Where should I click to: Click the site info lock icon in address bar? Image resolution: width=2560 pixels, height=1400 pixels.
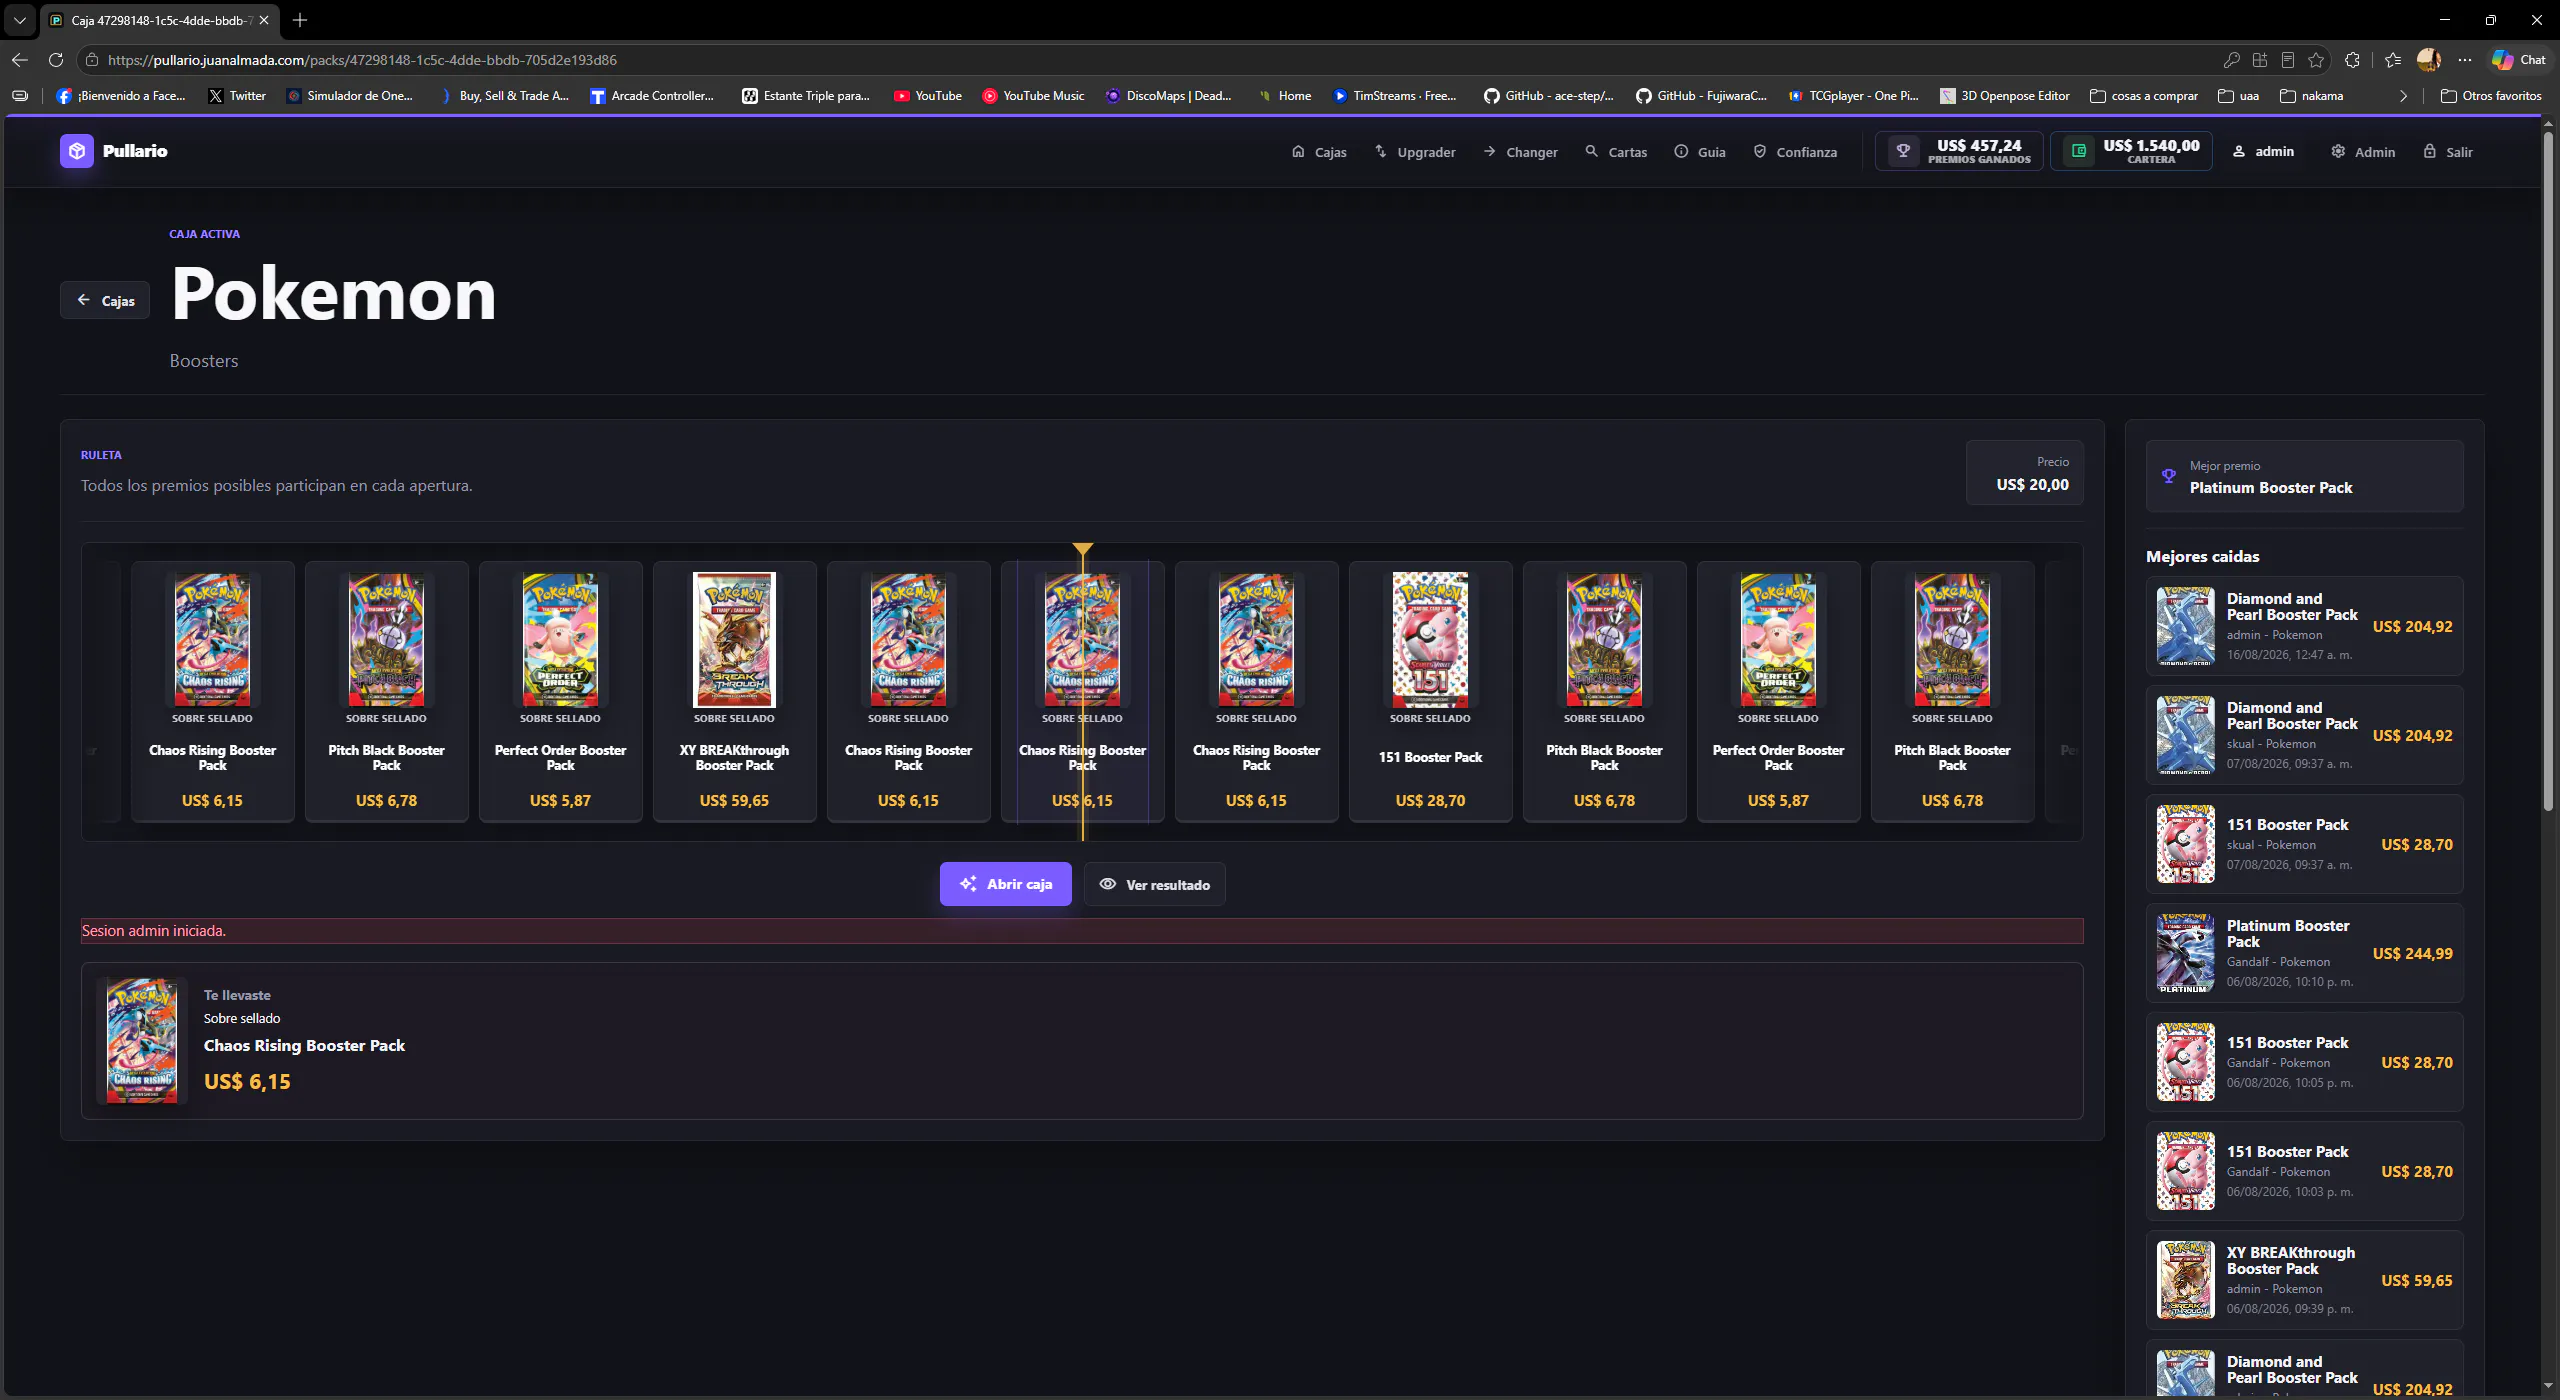92,60
